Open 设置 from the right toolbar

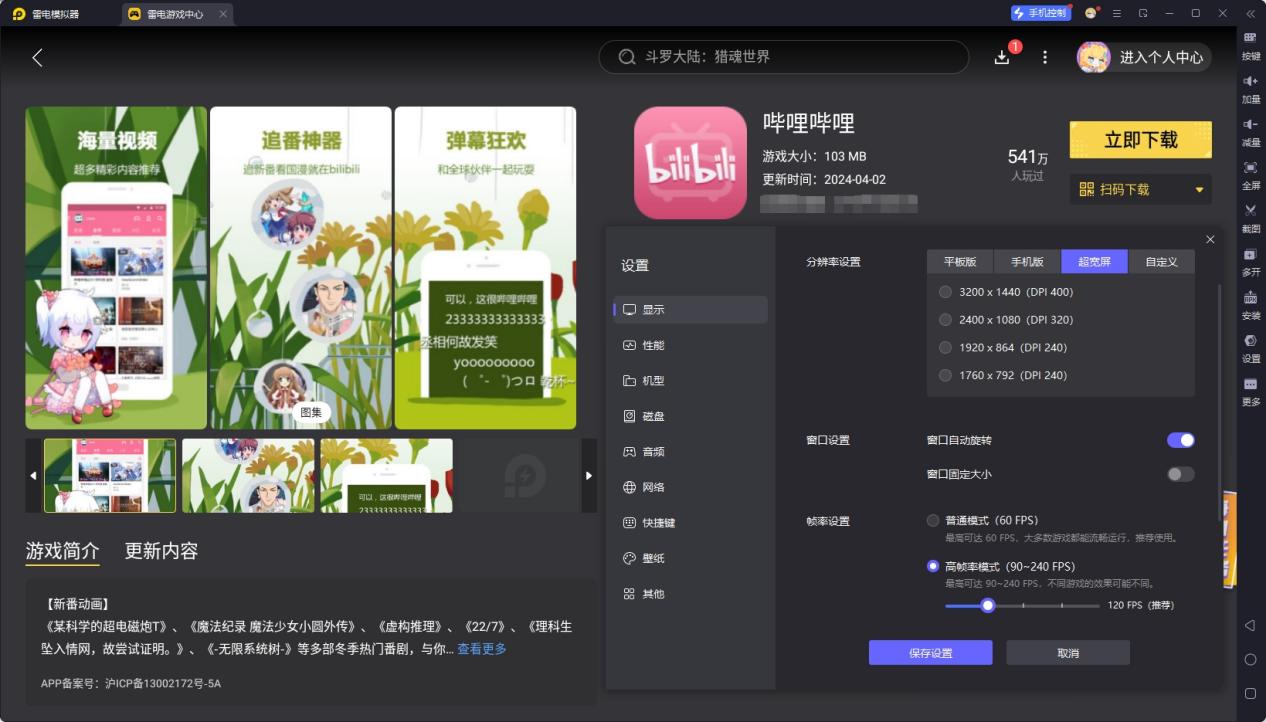pos(1250,346)
